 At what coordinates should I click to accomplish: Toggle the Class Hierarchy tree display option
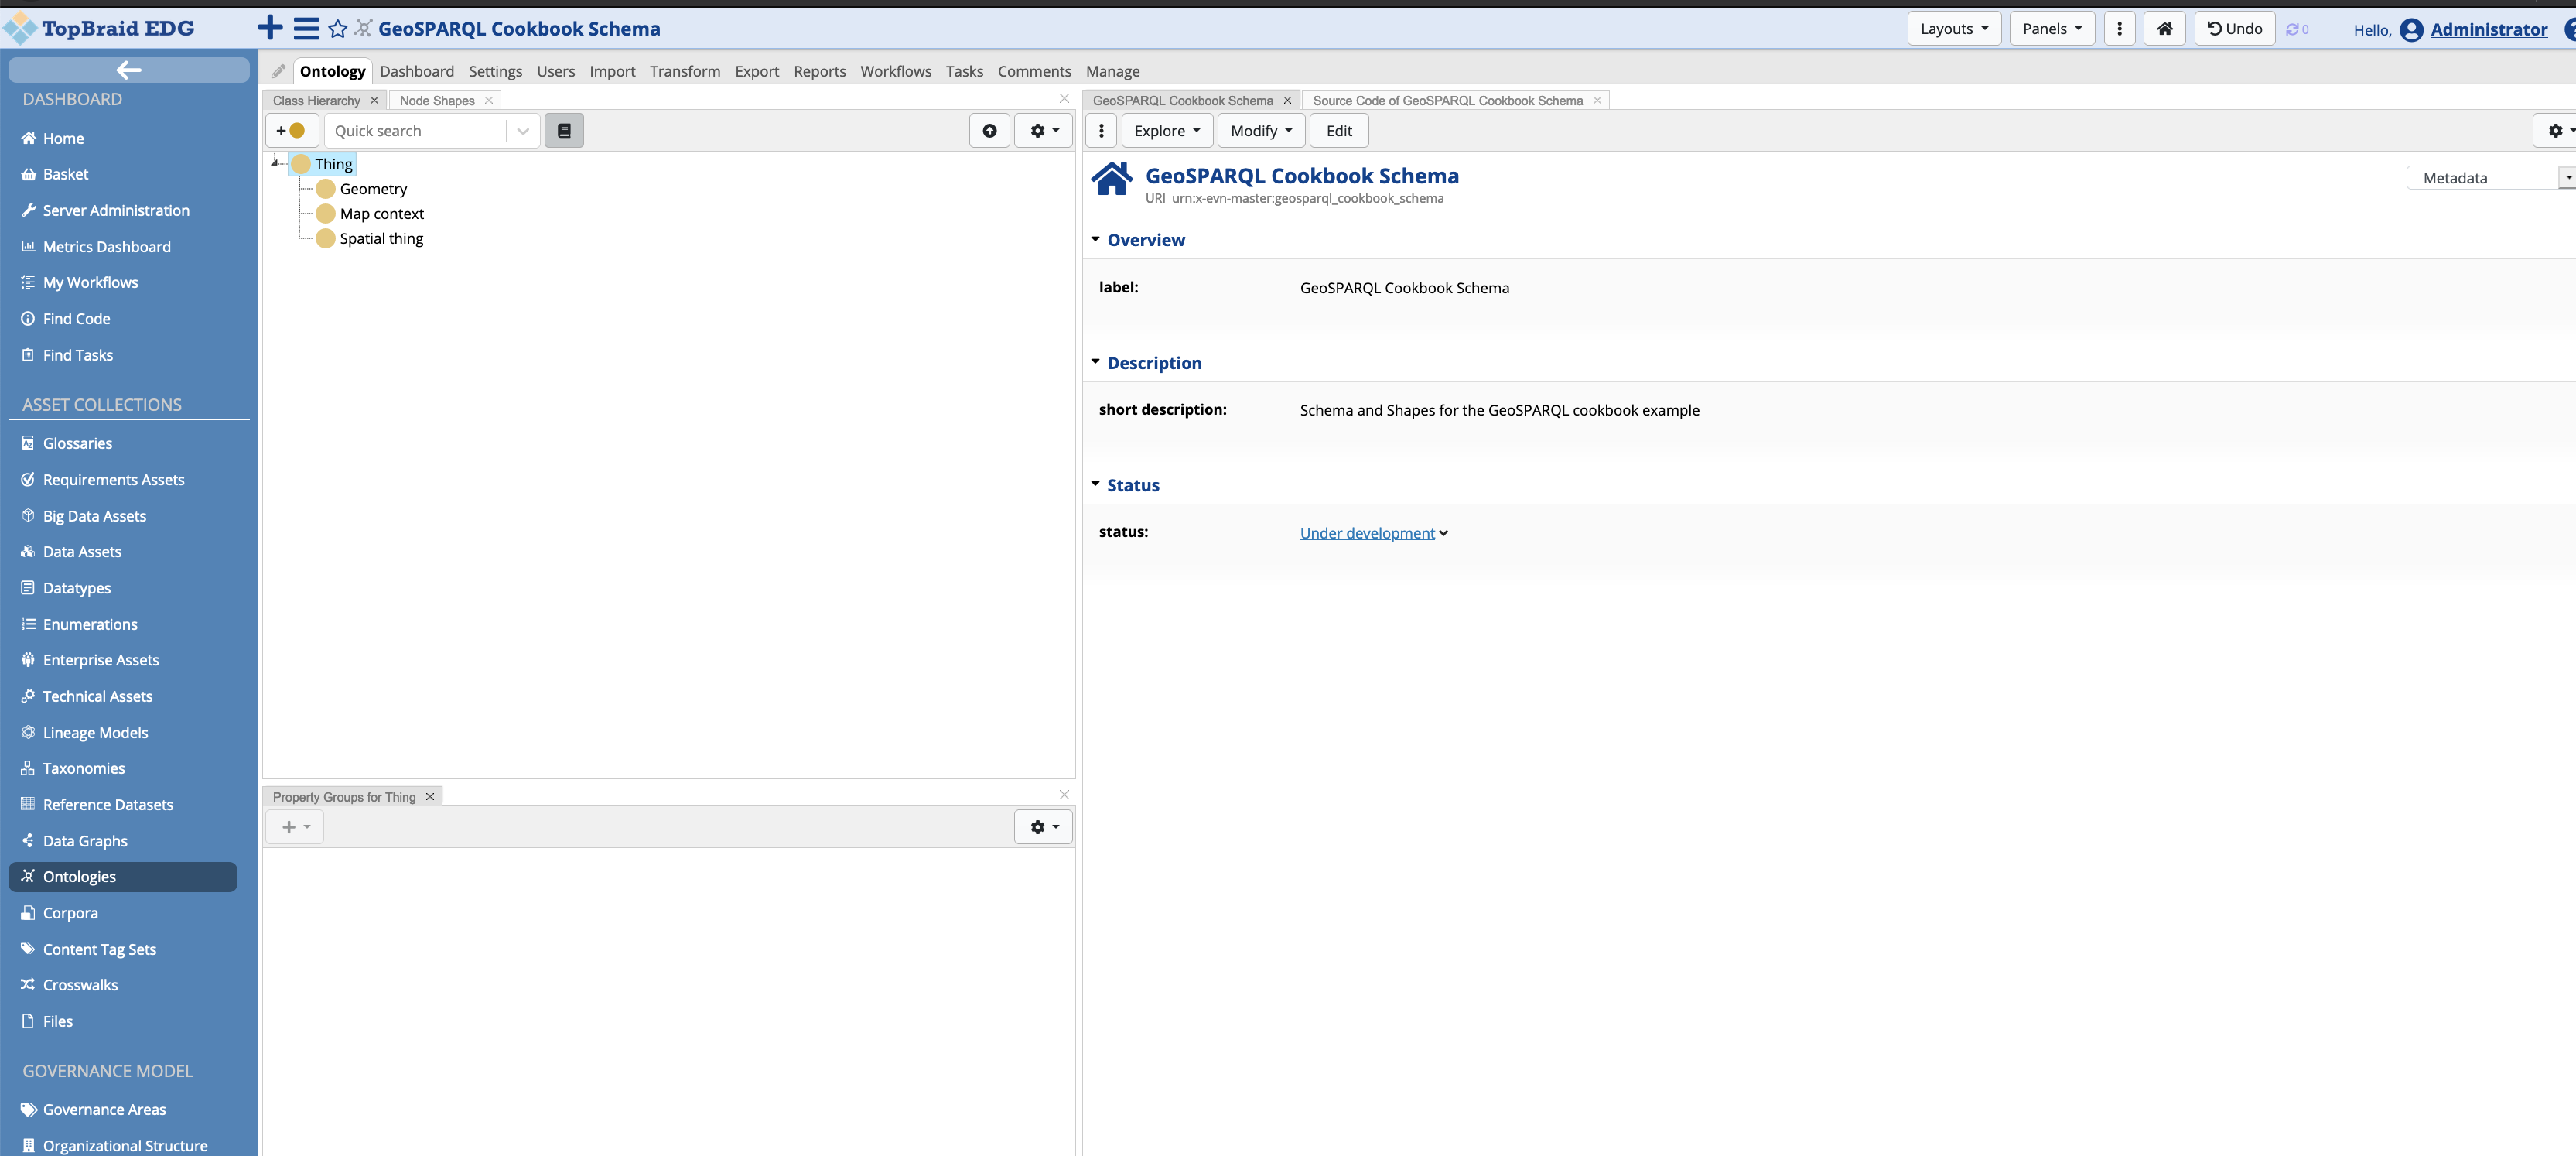[x=1043, y=130]
